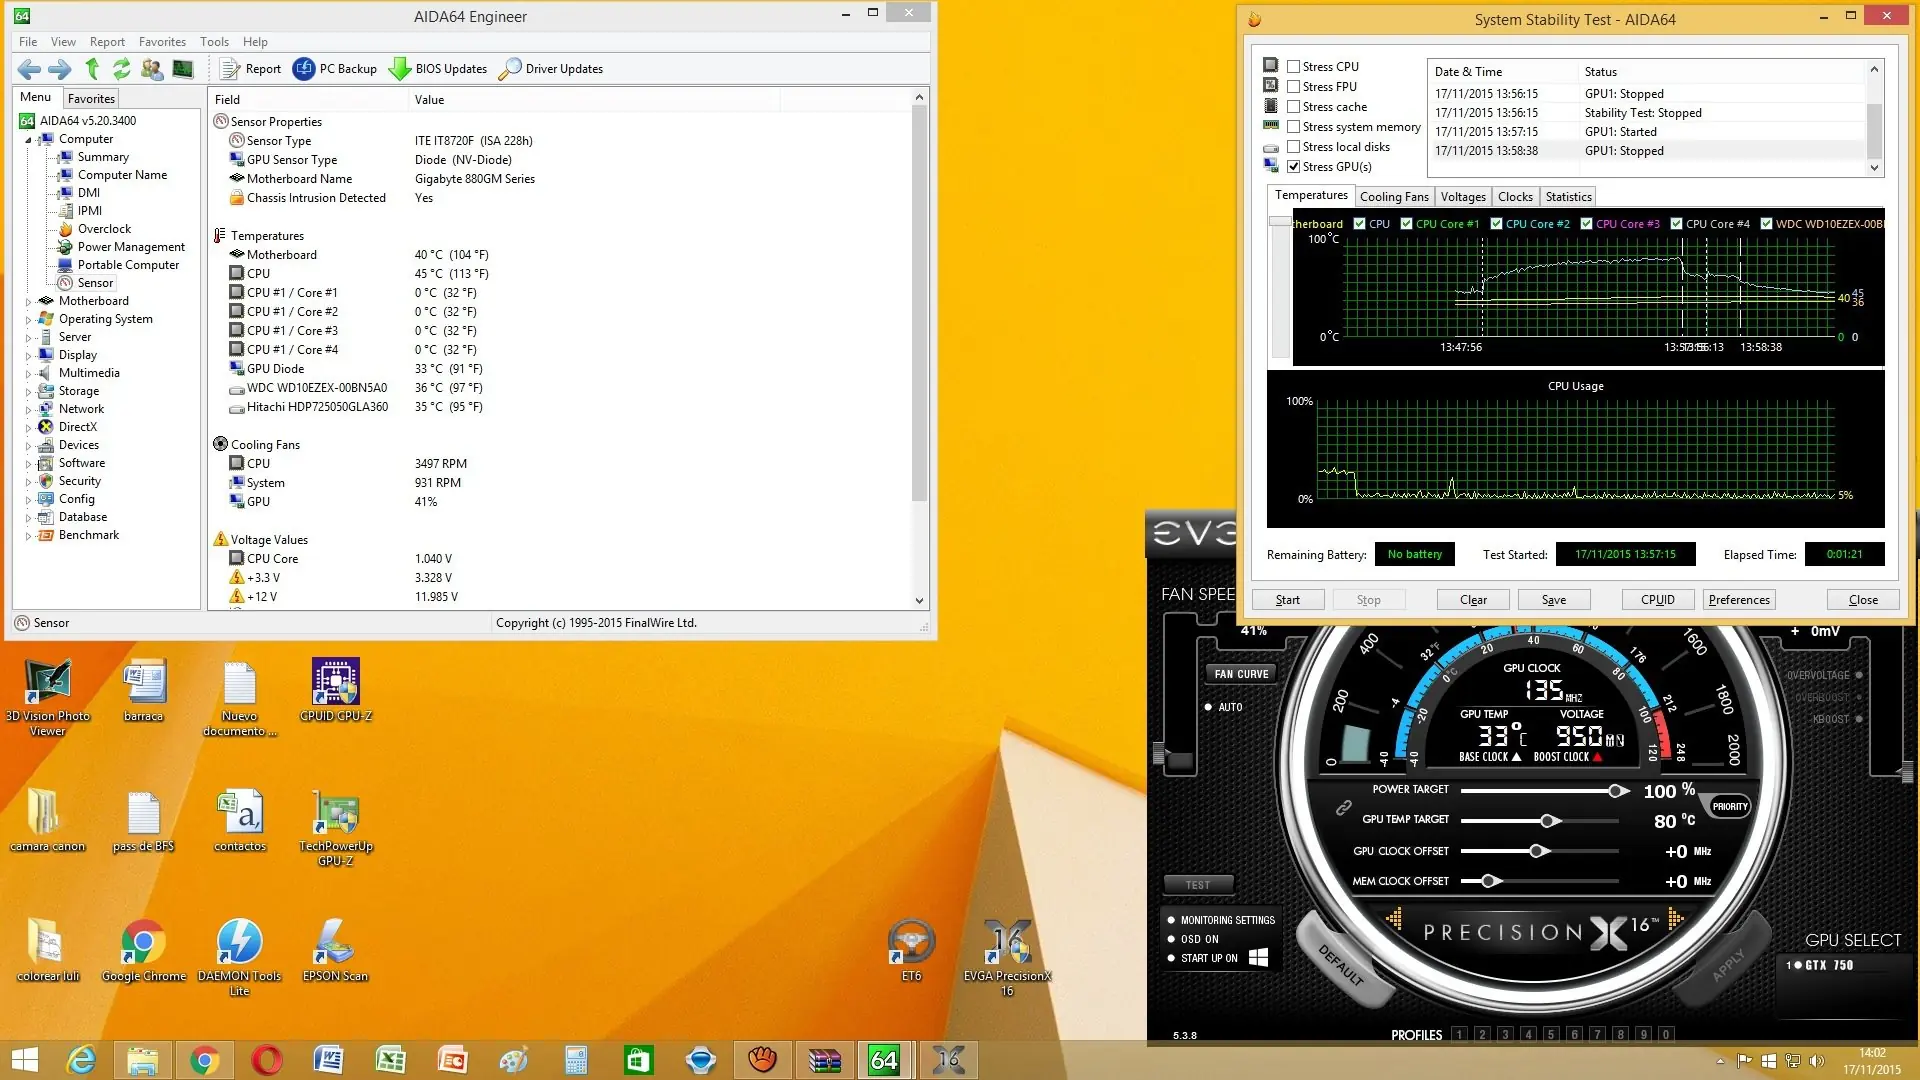
Task: Open CPUID from the Stability Test window
Action: [x=1657, y=600]
